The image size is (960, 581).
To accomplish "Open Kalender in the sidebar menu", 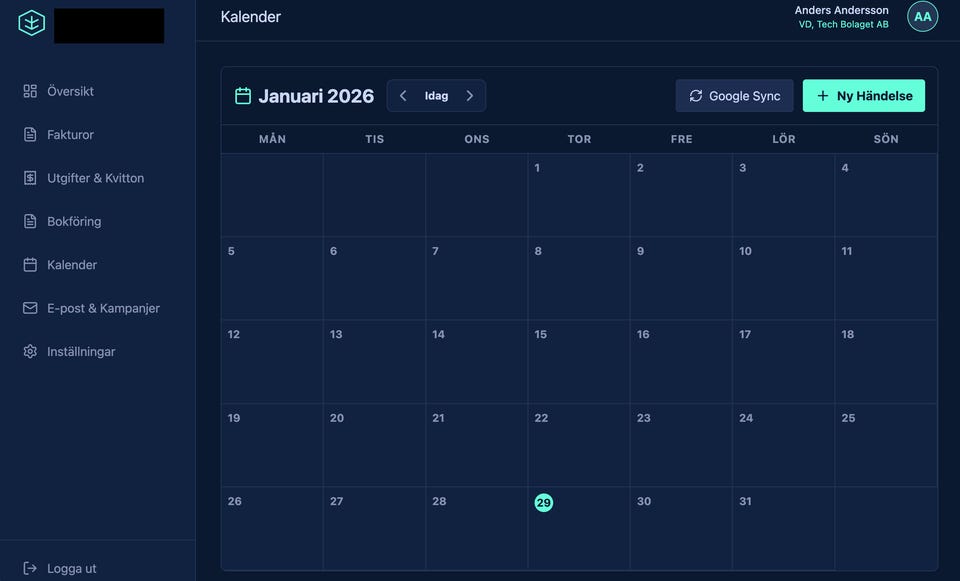I will click(72, 265).
